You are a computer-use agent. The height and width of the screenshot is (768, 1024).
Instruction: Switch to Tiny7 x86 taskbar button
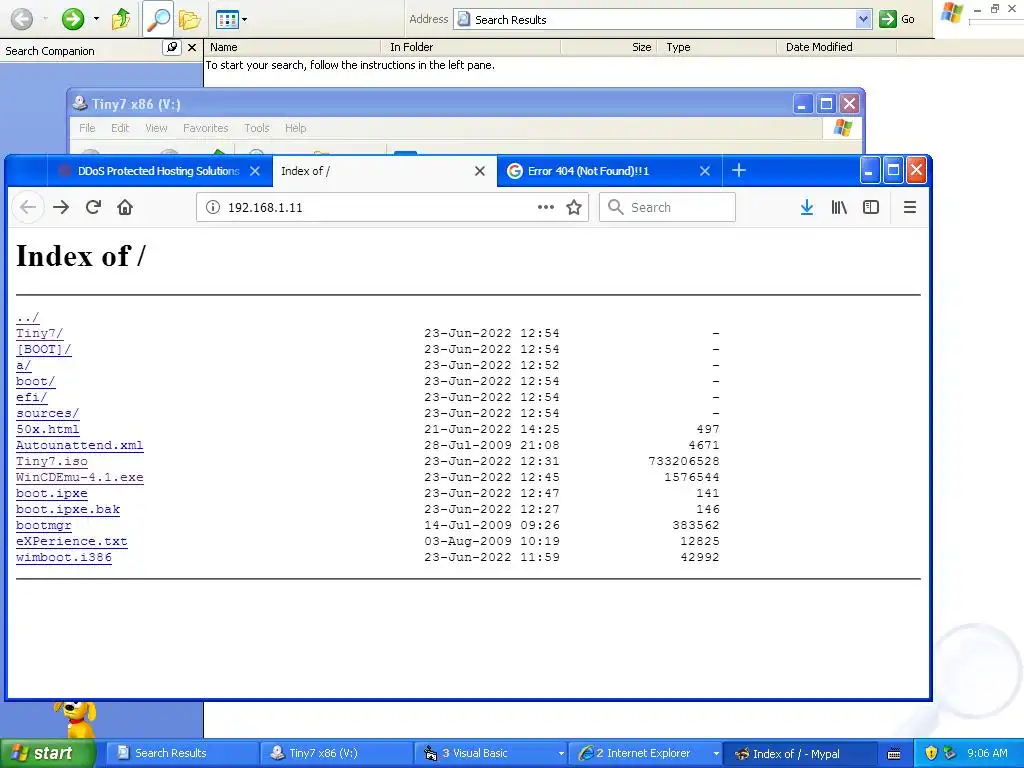[336, 753]
